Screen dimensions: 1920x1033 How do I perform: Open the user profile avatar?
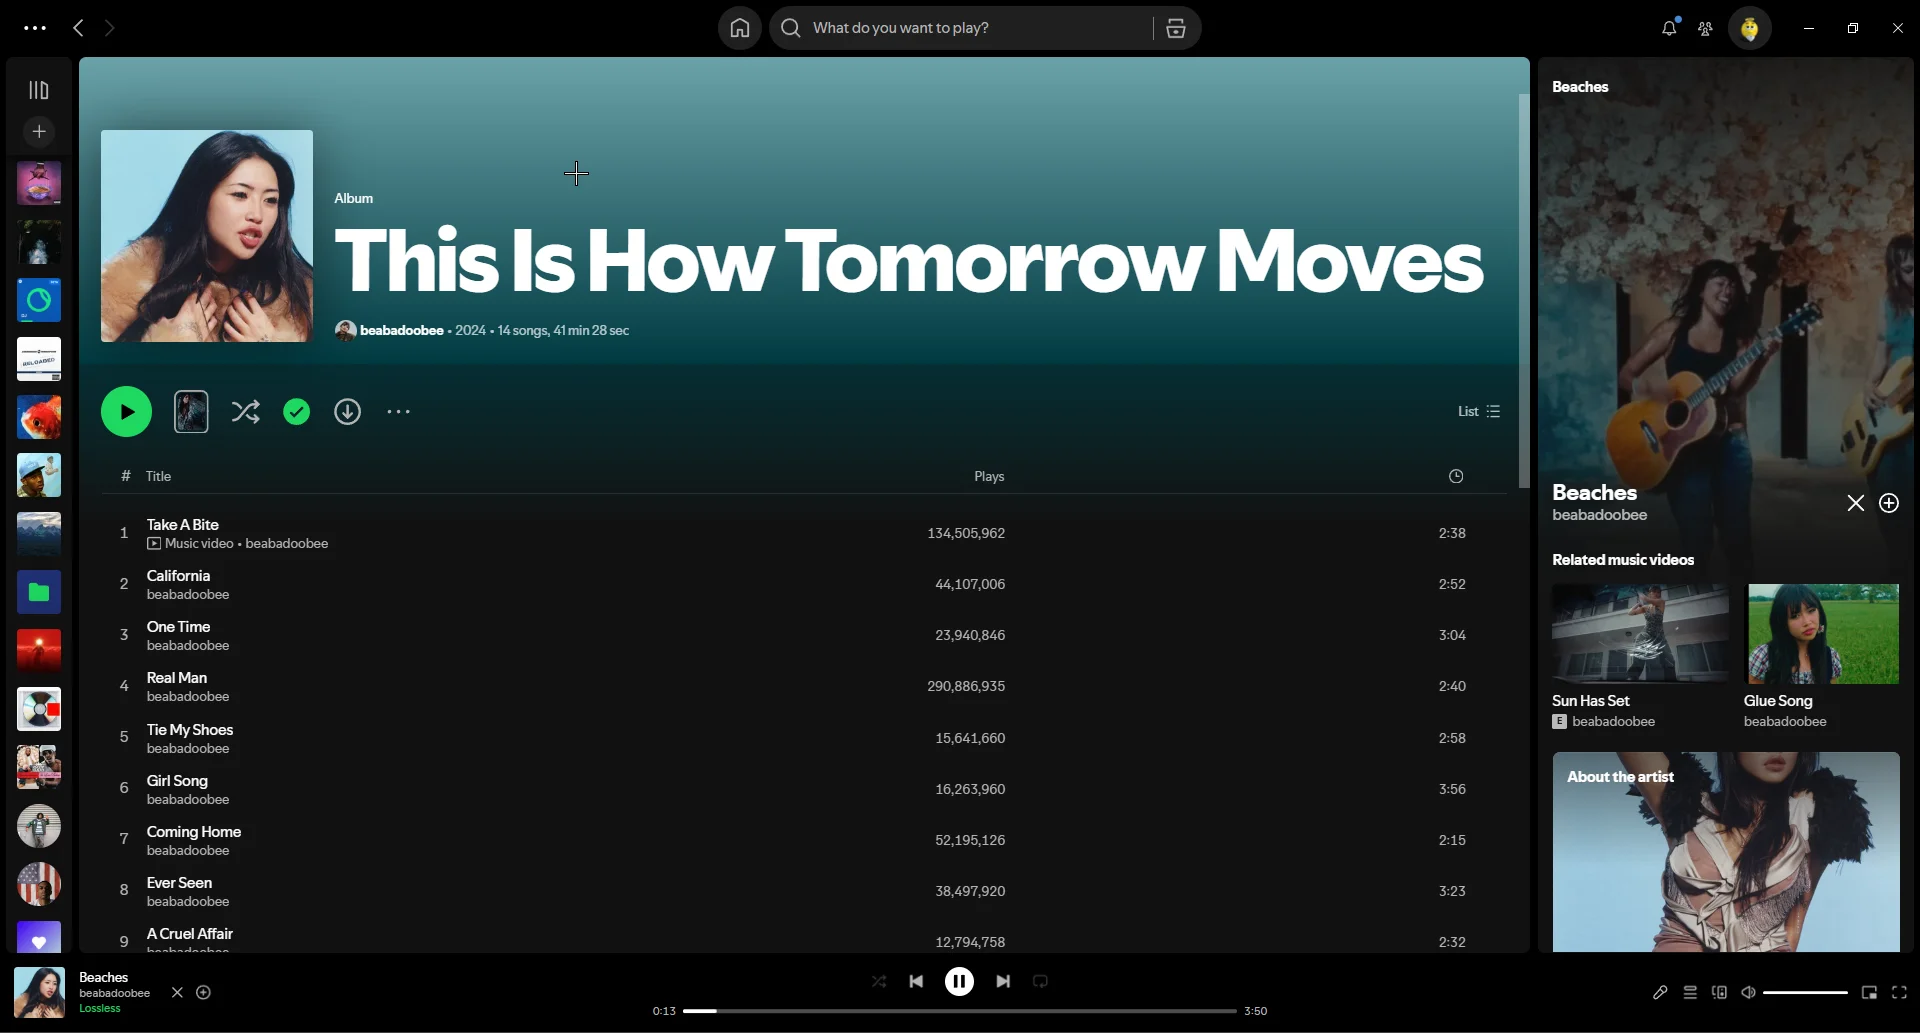pos(1749,28)
